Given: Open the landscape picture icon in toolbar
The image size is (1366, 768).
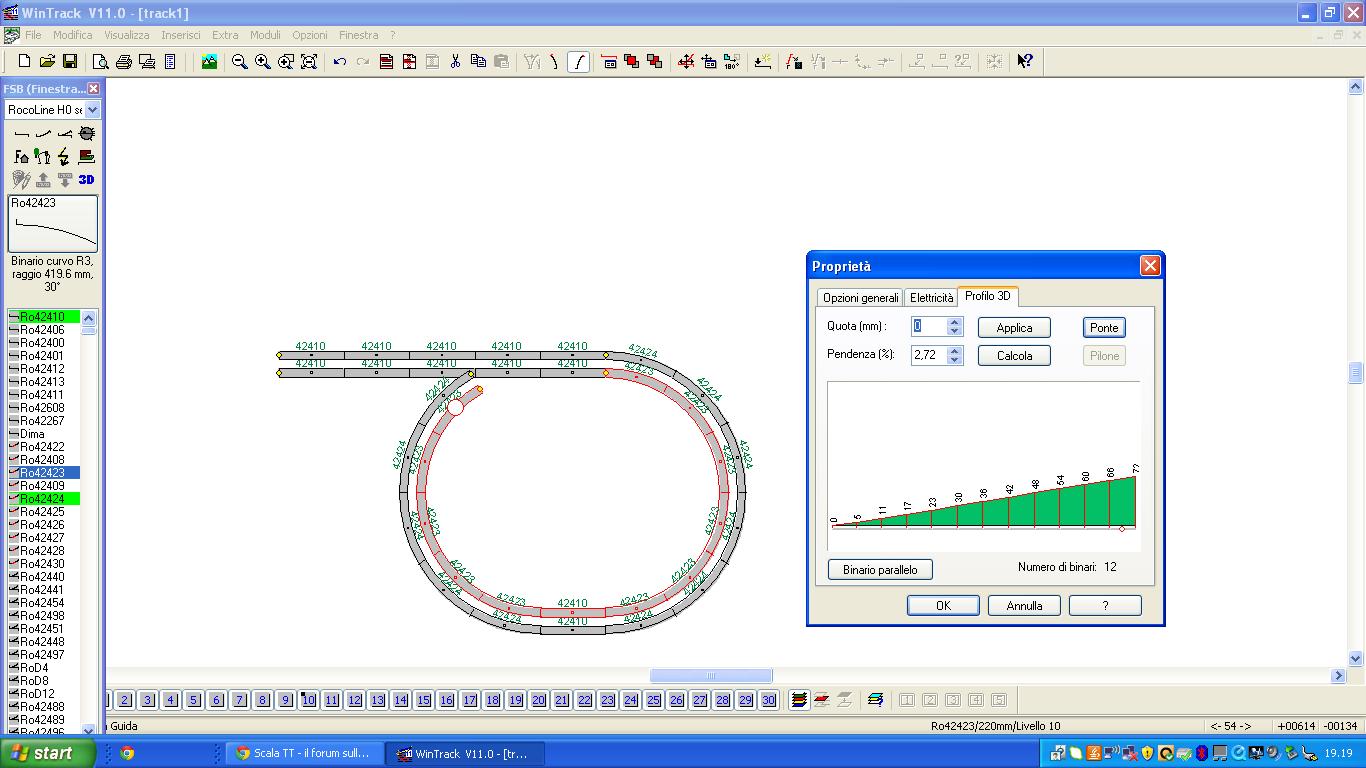Looking at the screenshot, I should pyautogui.click(x=209, y=61).
